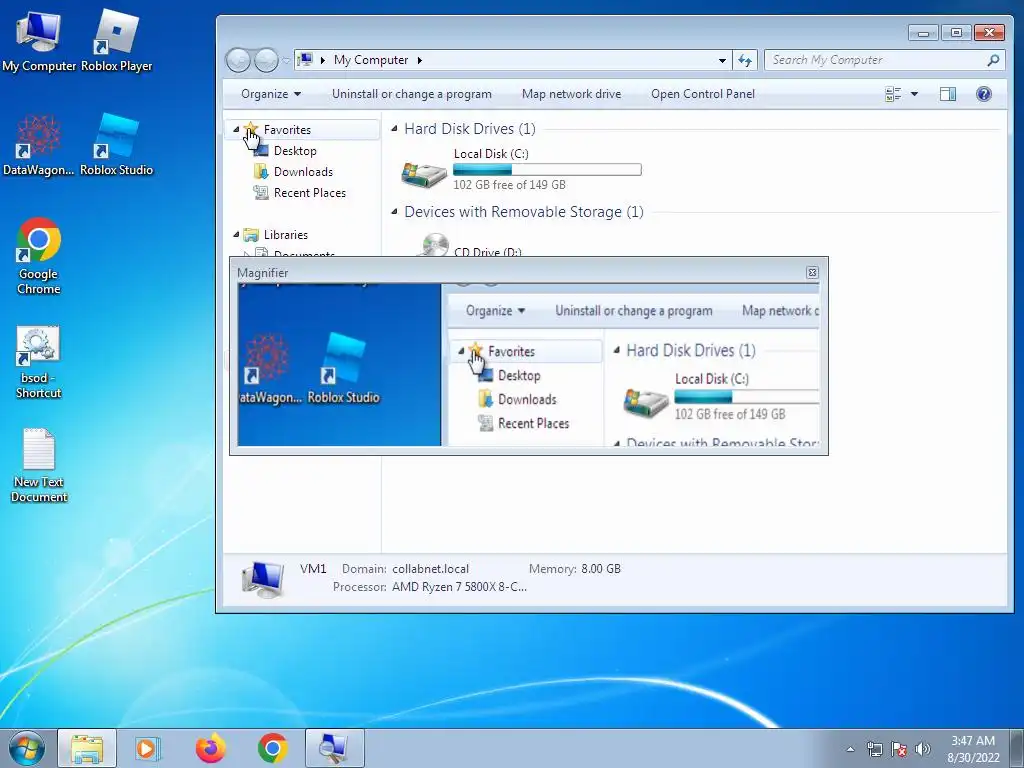The width and height of the screenshot is (1024, 768).
Task: Refresh the My Computer address bar
Action: [745, 60]
